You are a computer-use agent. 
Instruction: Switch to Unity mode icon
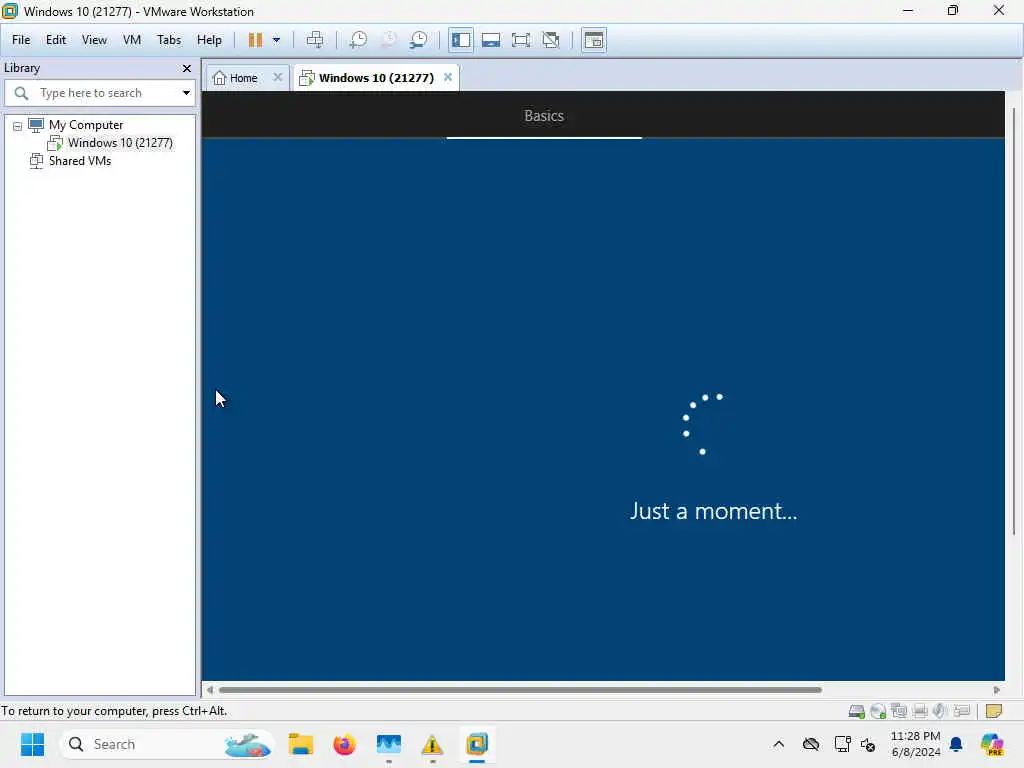[551, 40]
